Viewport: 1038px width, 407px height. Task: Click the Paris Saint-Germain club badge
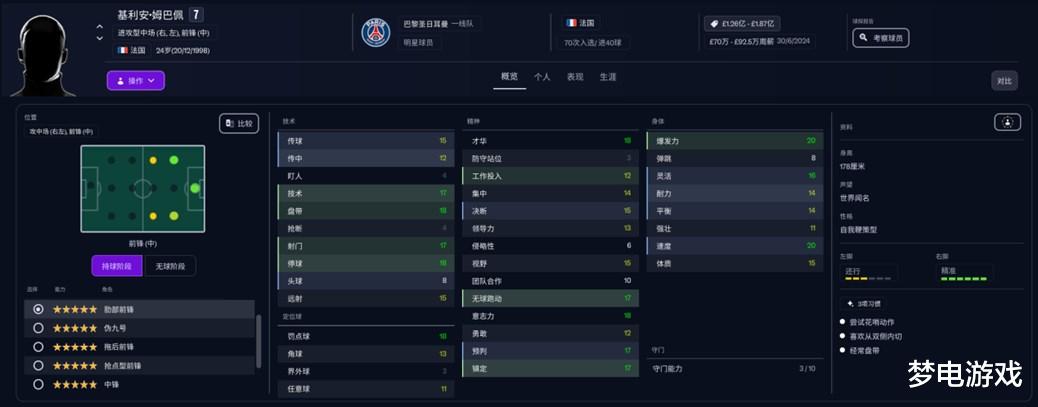(x=376, y=32)
